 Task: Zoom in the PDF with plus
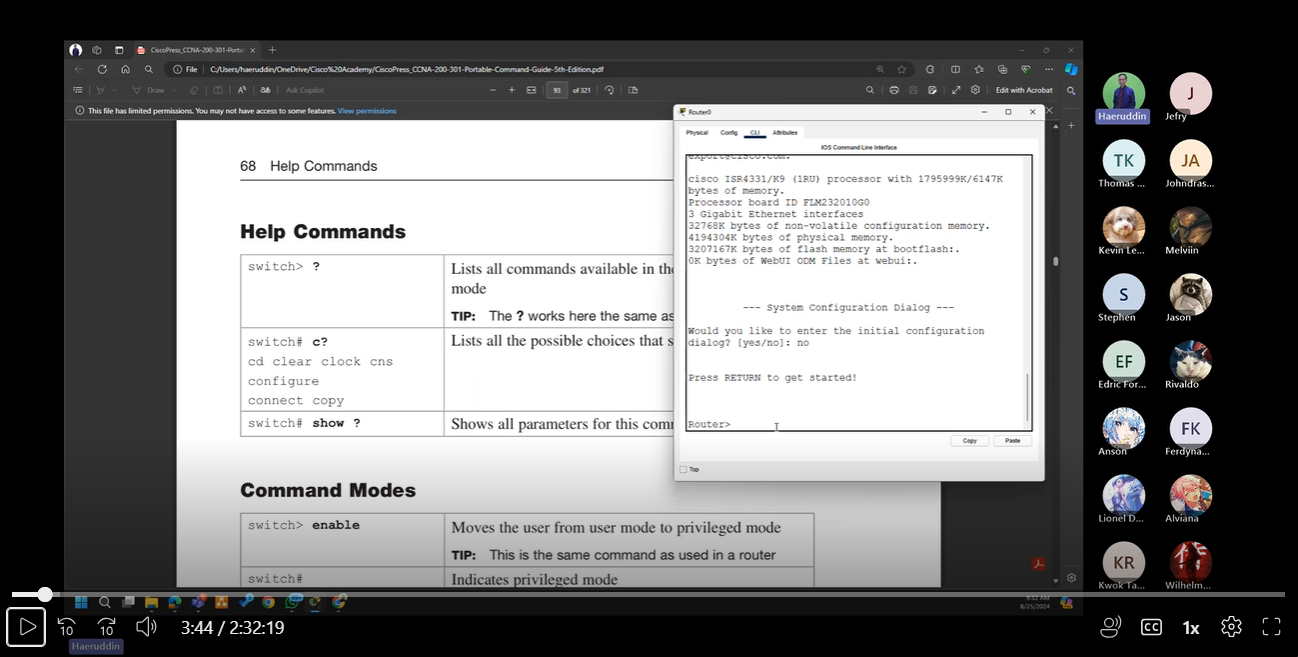[512, 90]
